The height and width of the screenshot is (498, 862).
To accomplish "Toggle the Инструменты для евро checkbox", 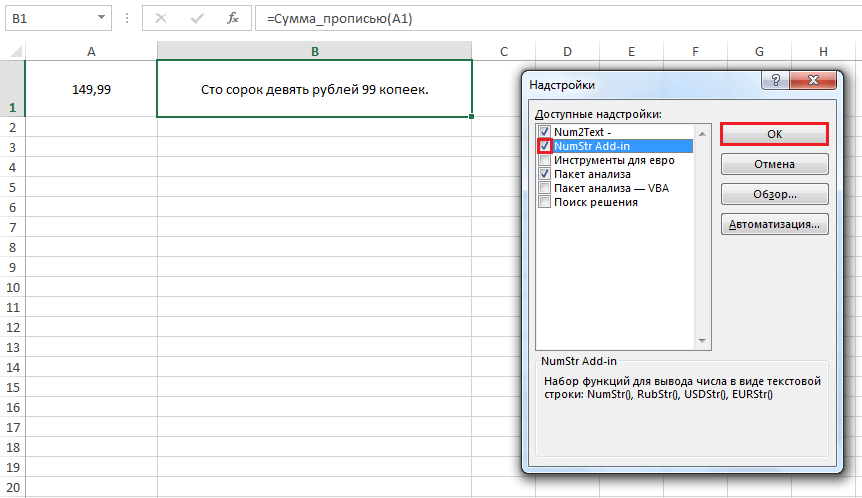I will coord(544,160).
